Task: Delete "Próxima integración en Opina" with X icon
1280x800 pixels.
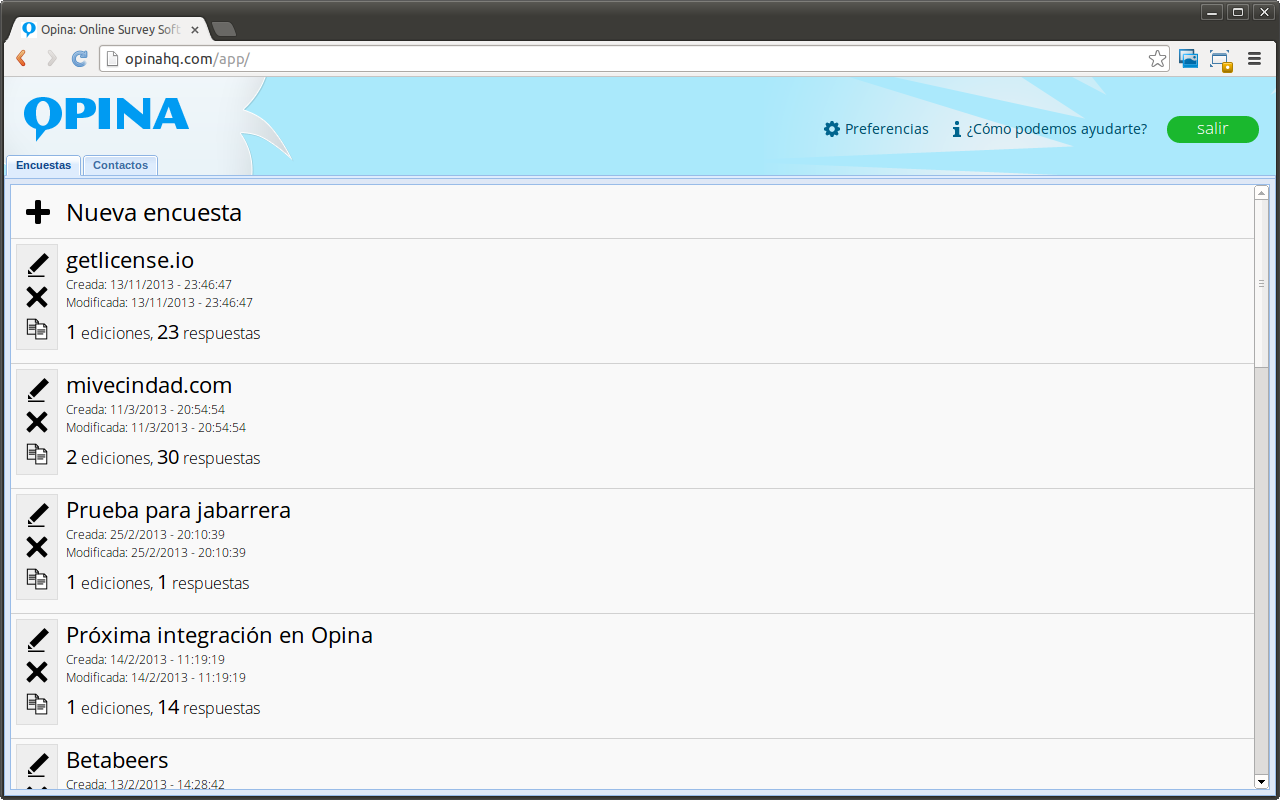Action: coord(37,672)
